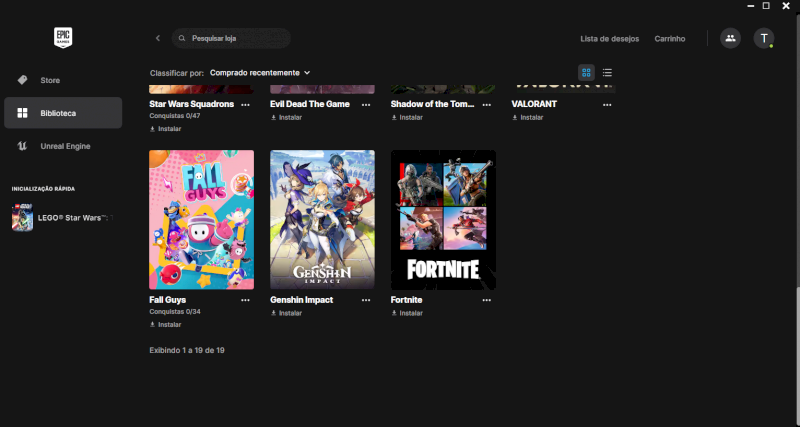Open Star Wars Squadrons options menu
The height and width of the screenshot is (427, 800).
tap(245, 105)
